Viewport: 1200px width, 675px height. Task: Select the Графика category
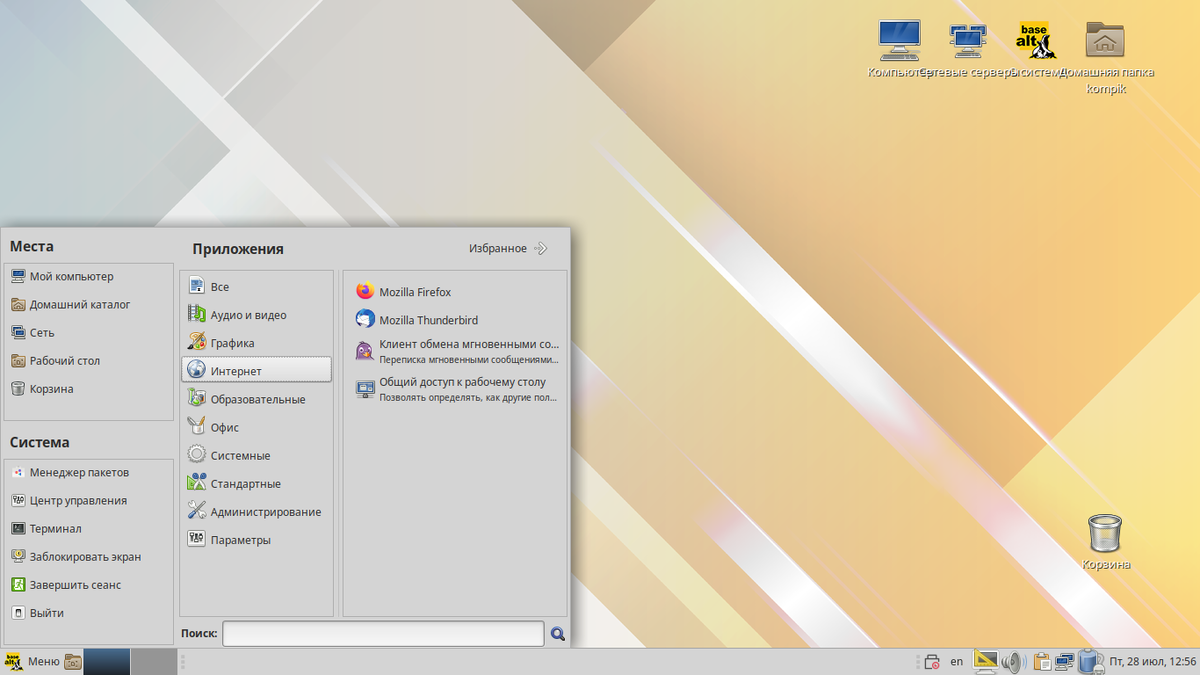pyautogui.click(x=256, y=343)
